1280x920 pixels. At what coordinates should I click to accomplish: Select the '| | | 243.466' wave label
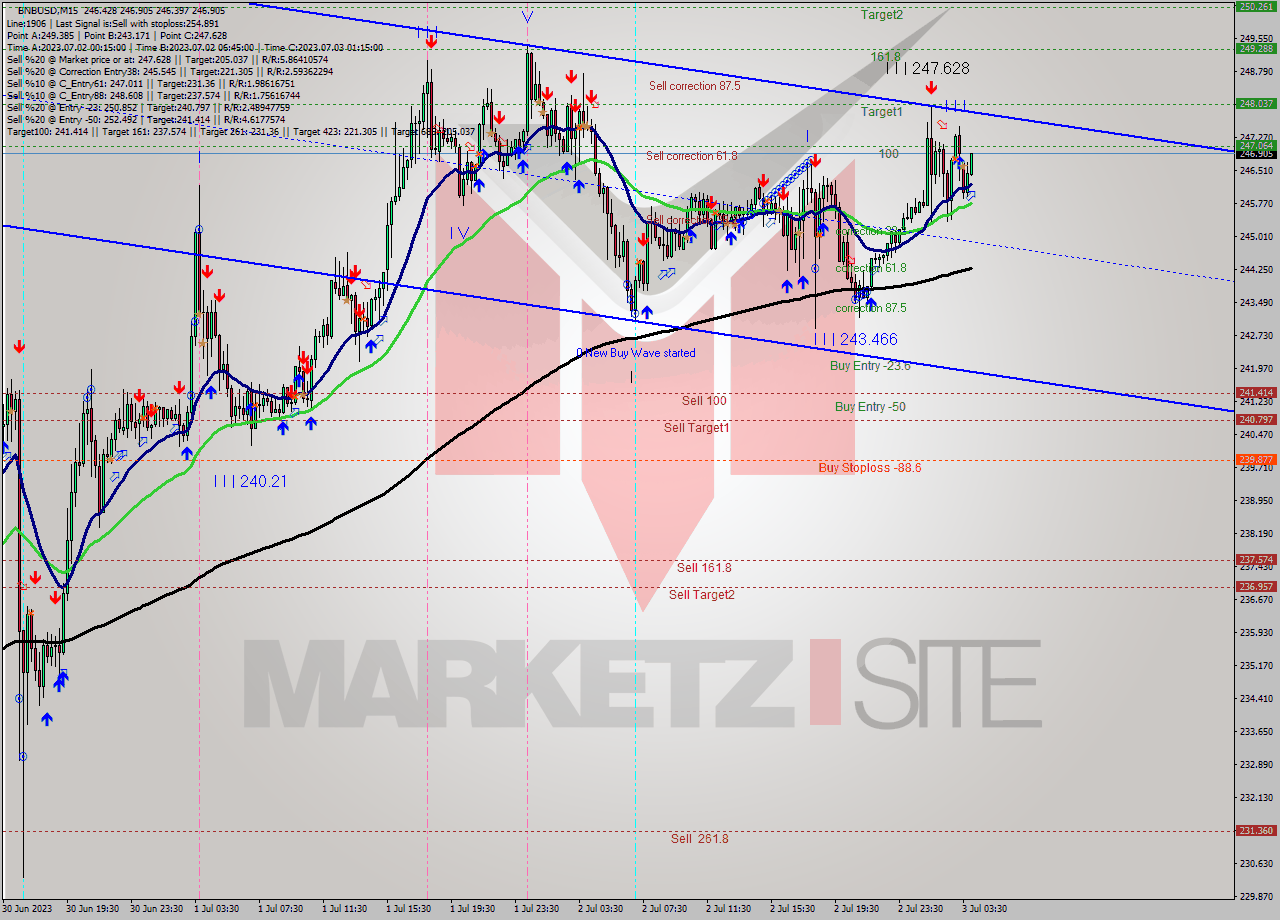tap(855, 340)
